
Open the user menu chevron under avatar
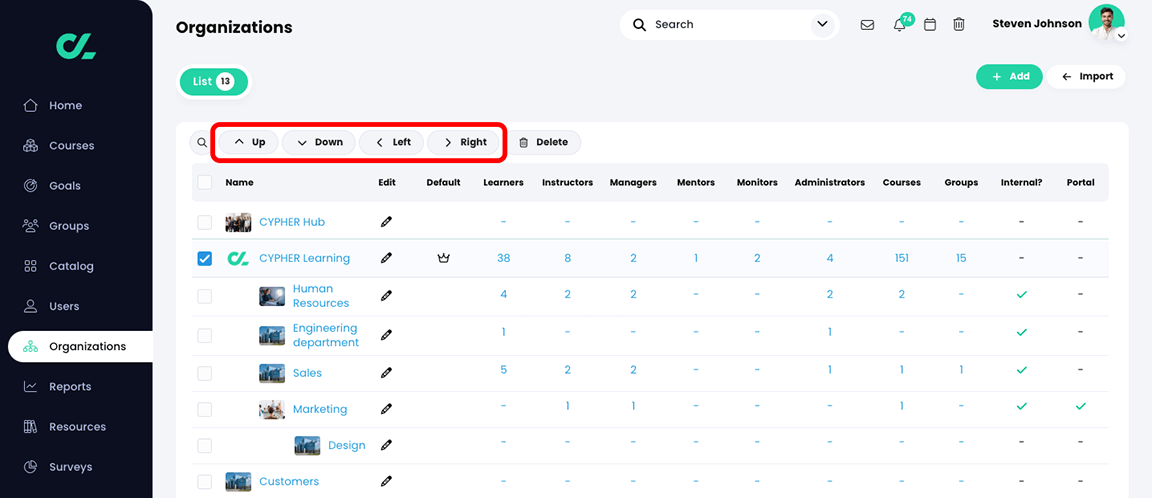(x=1121, y=36)
